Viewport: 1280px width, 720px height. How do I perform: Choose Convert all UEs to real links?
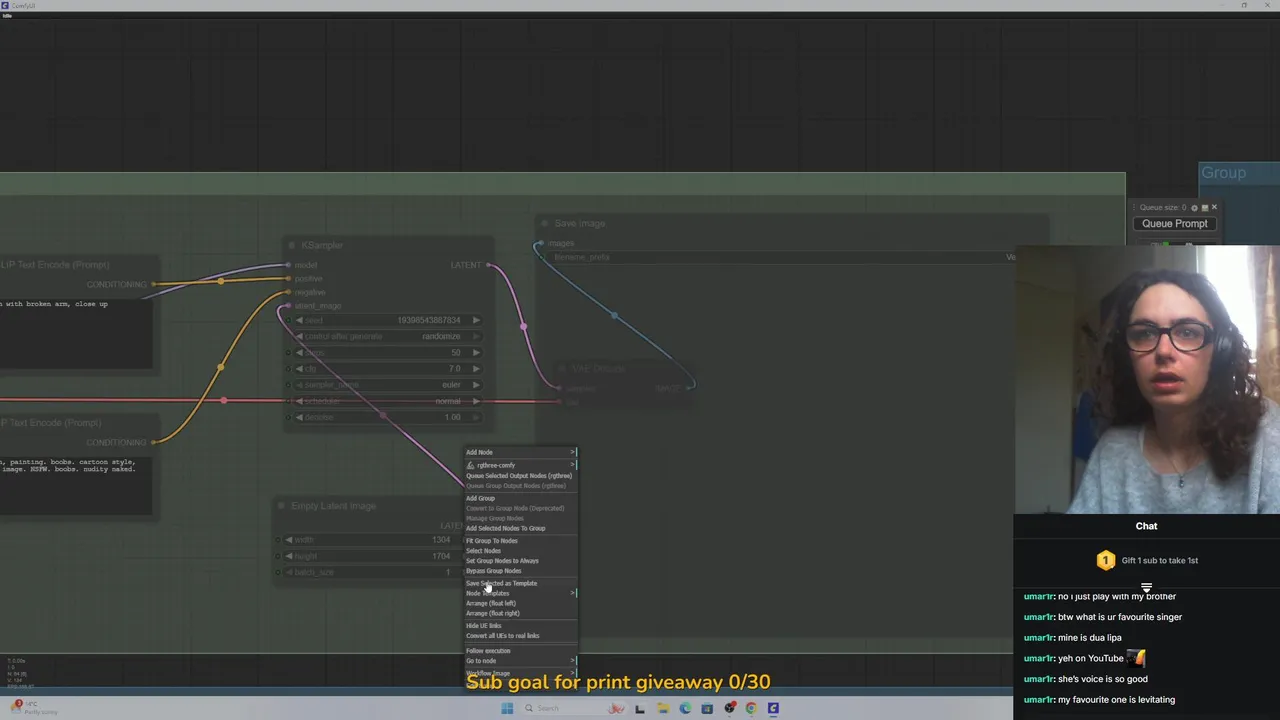tap(521, 636)
